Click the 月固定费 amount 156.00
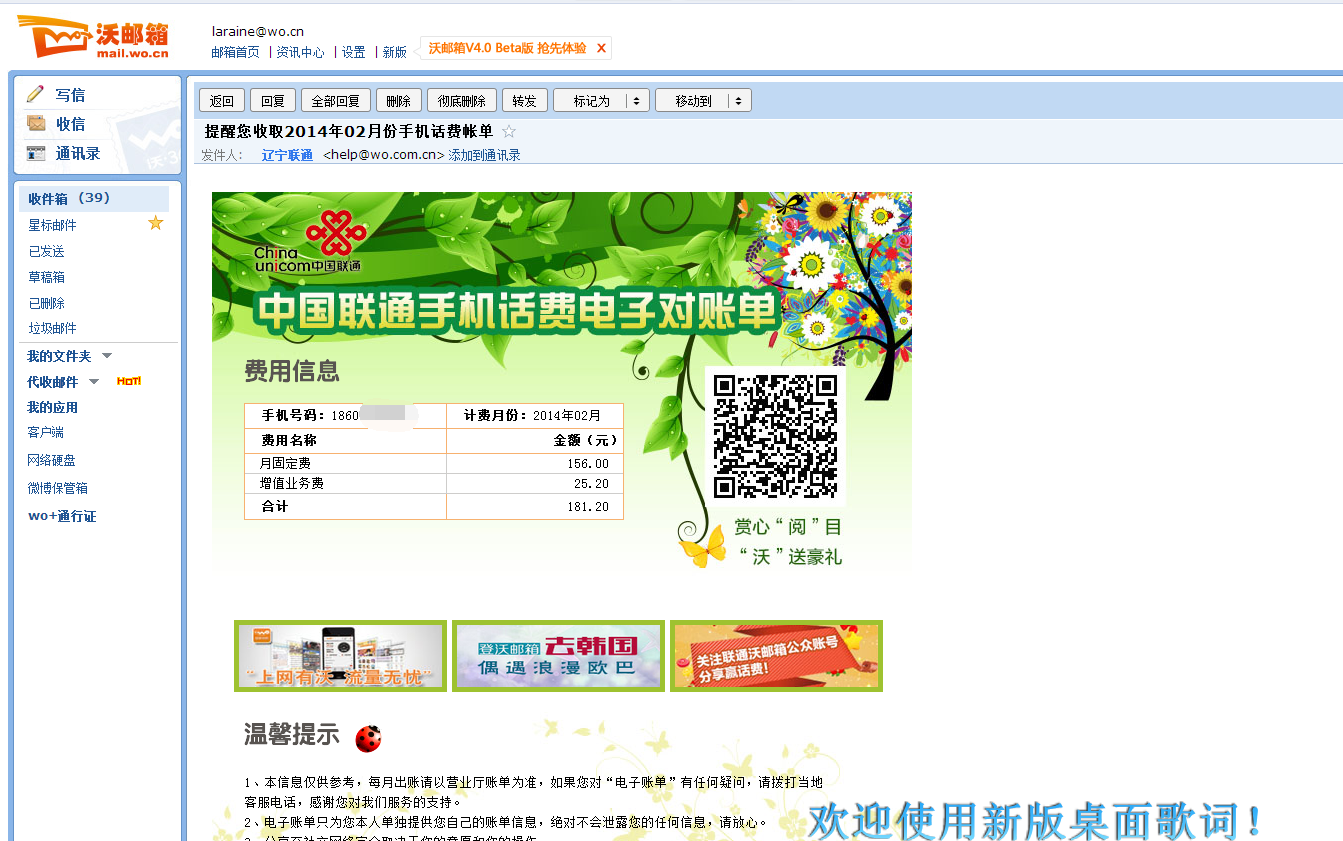The image size is (1343, 841). coord(588,464)
